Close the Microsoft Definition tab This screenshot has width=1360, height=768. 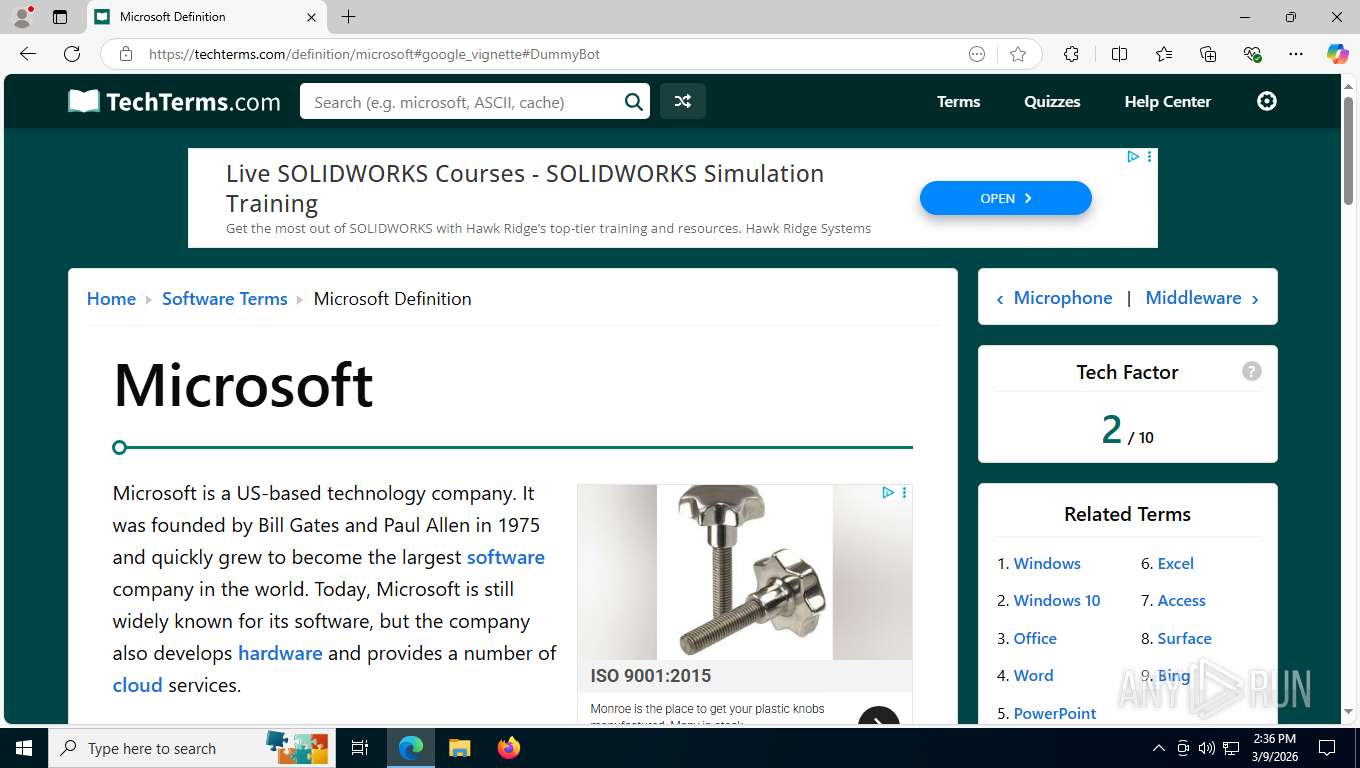311,17
